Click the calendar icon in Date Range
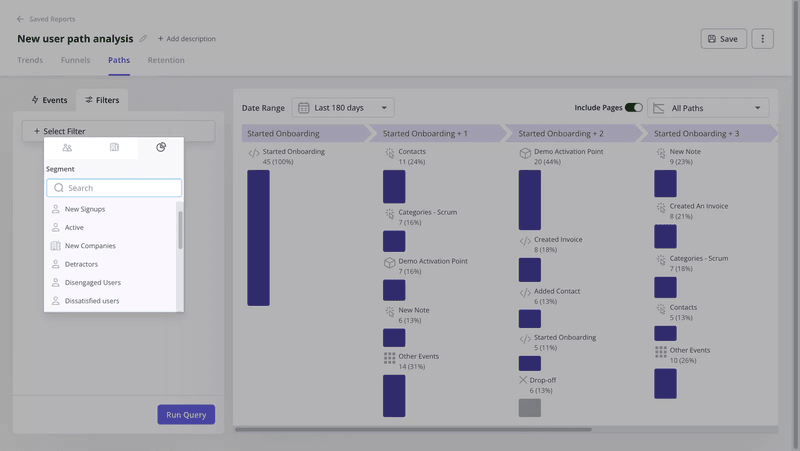800x451 pixels. pos(304,108)
